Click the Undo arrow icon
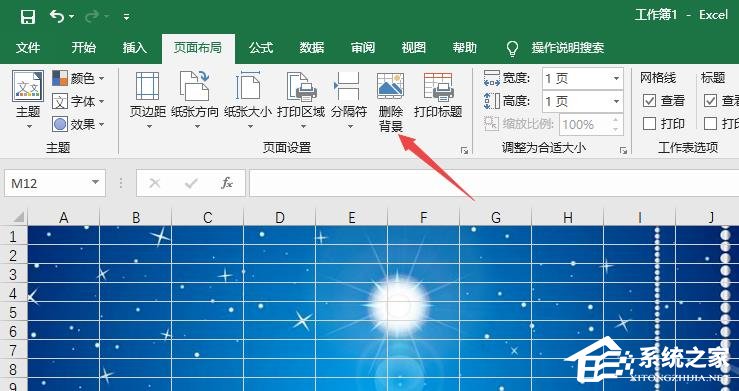The image size is (739, 391). pyautogui.click(x=57, y=16)
